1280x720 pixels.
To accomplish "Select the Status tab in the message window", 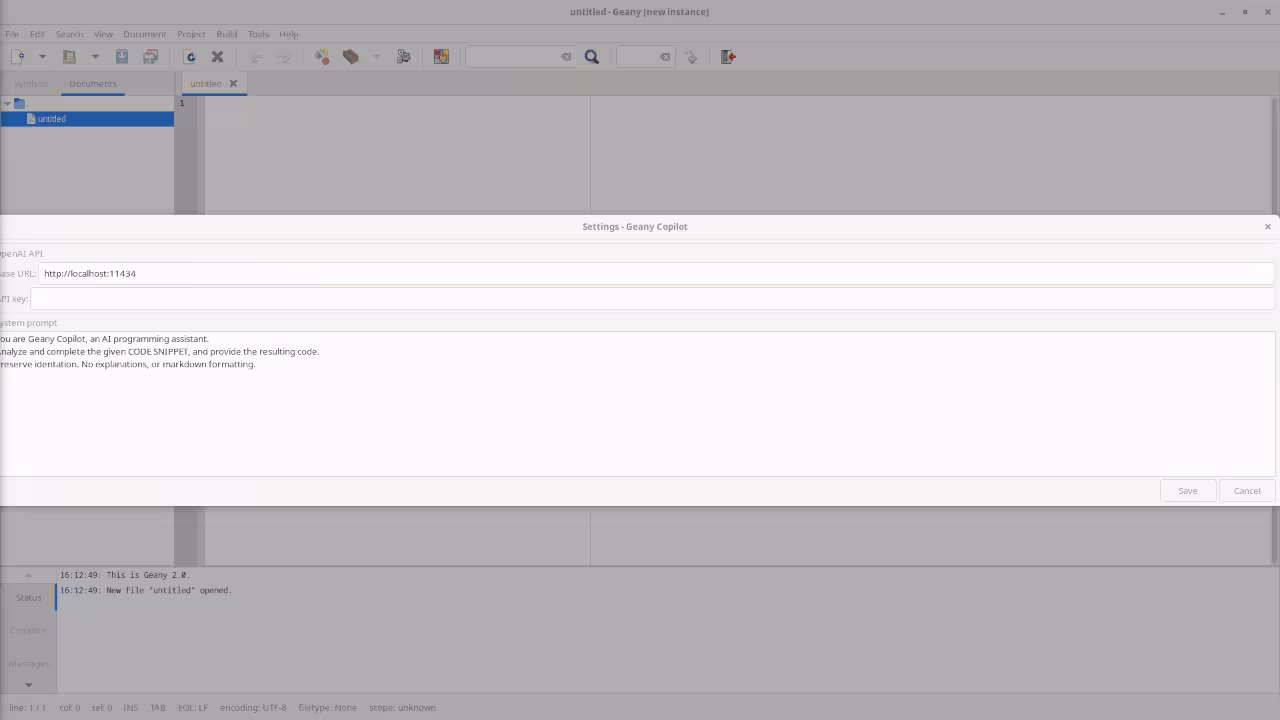I will point(28,597).
